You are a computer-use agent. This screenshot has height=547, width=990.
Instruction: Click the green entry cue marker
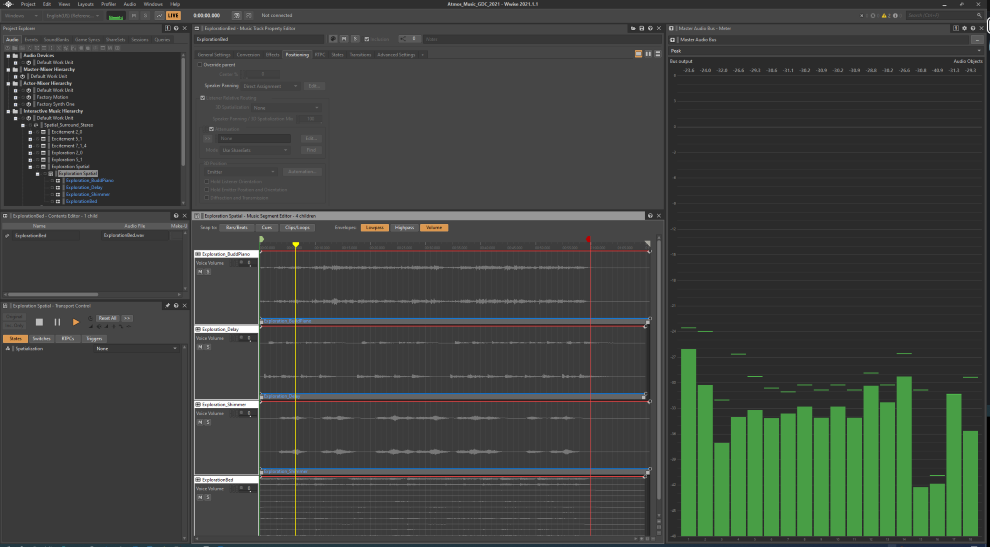pyautogui.click(x=261, y=239)
